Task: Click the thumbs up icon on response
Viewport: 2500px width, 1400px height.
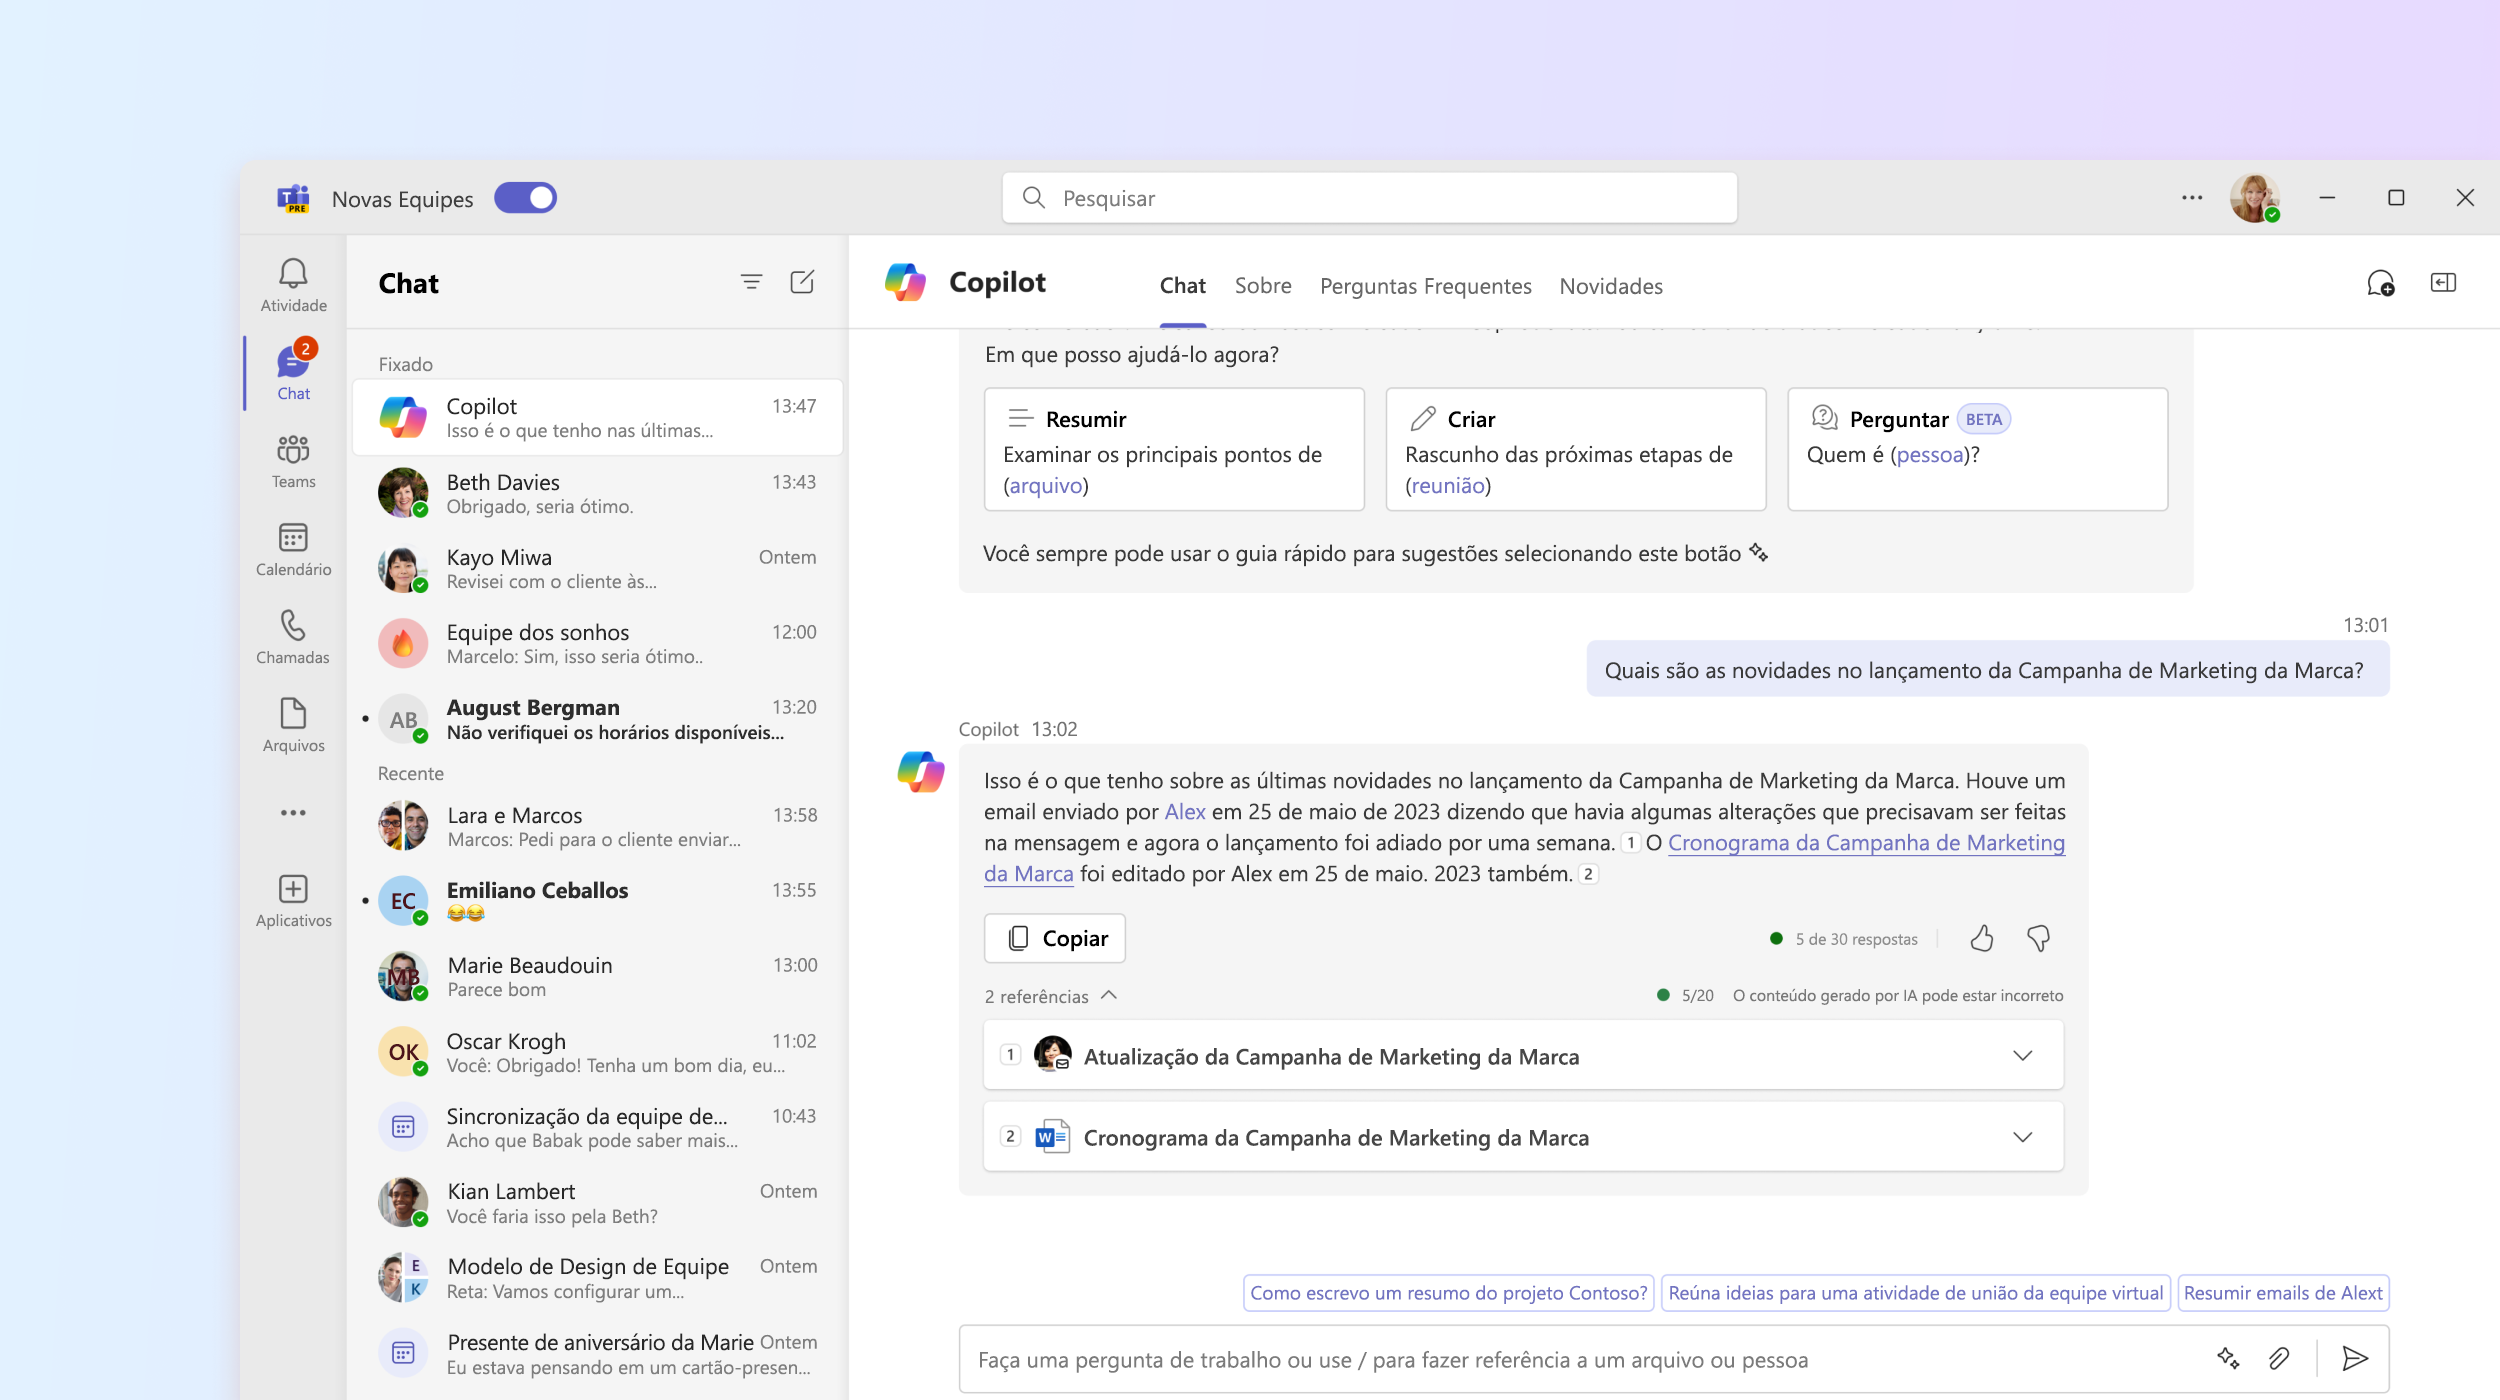Action: point(1980,938)
